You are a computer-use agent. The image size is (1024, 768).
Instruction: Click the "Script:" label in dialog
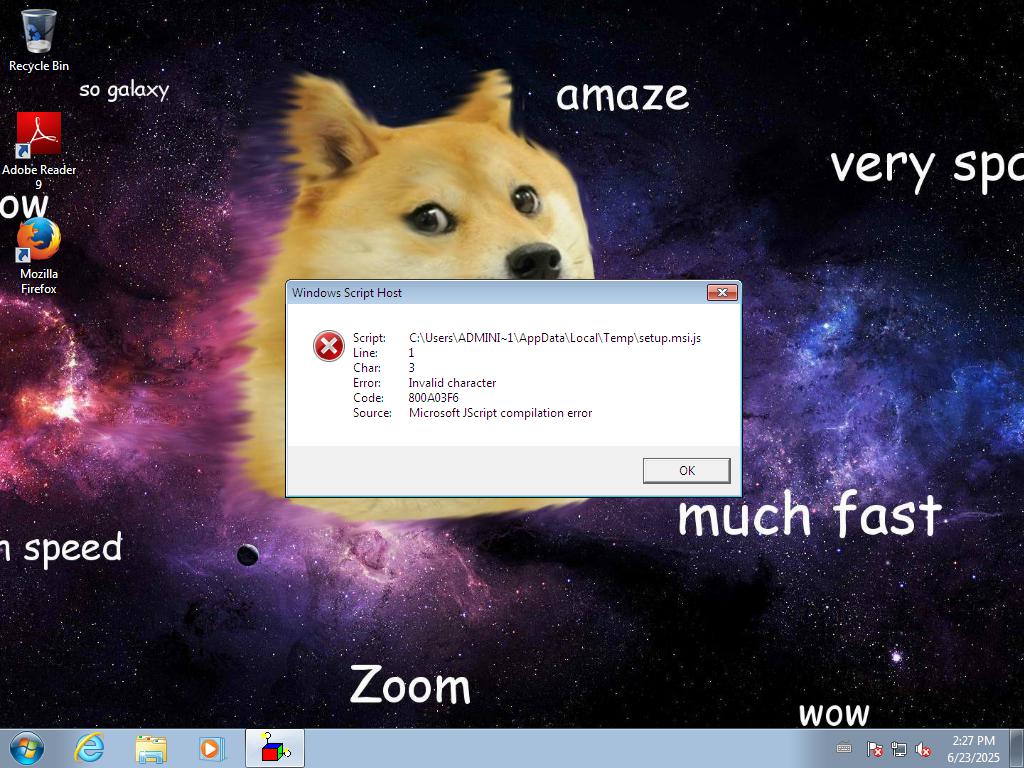(x=370, y=338)
